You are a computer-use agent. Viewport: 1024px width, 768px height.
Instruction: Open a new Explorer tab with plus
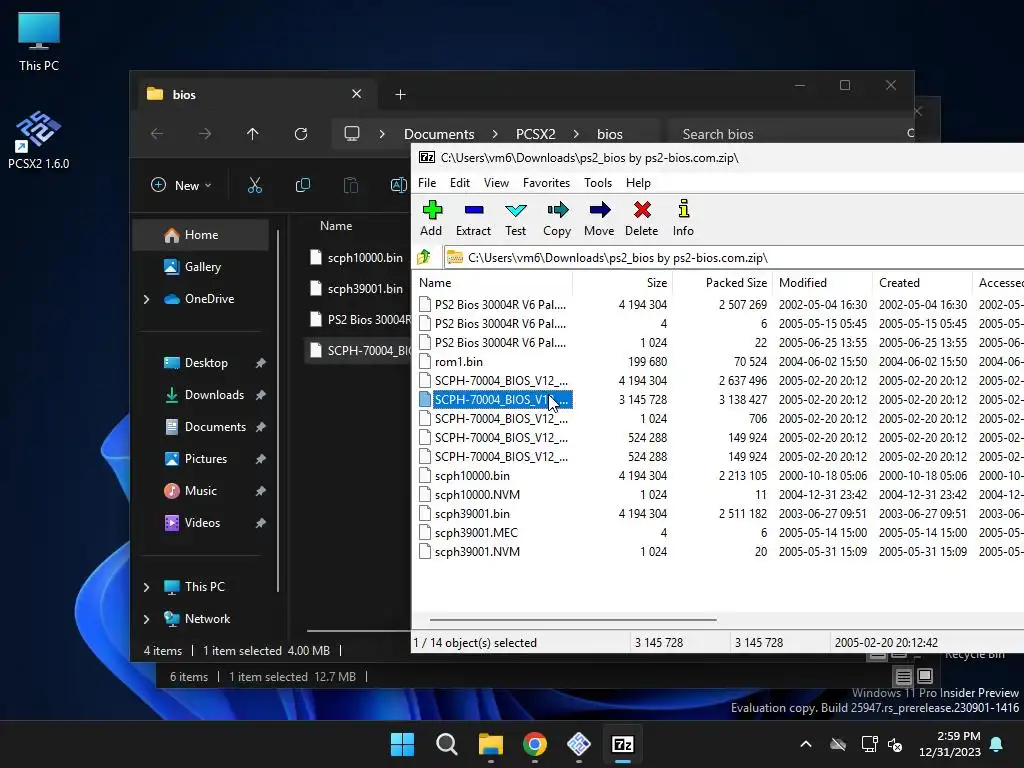[400, 95]
